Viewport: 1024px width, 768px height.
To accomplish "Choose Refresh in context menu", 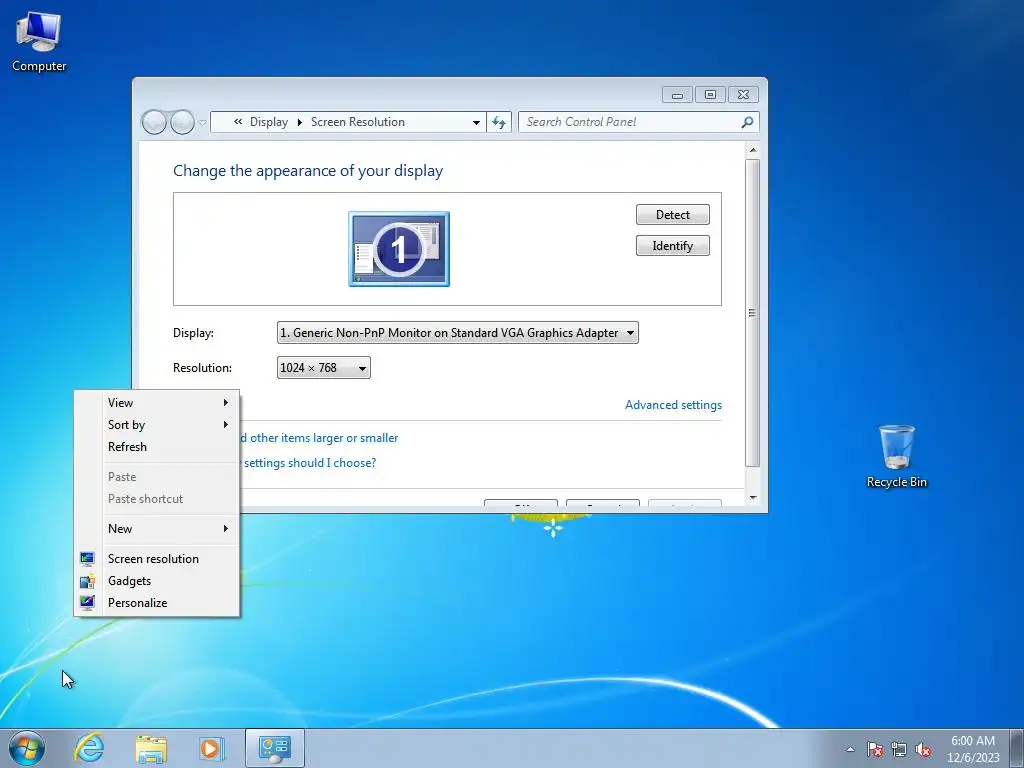I will 157,447.
